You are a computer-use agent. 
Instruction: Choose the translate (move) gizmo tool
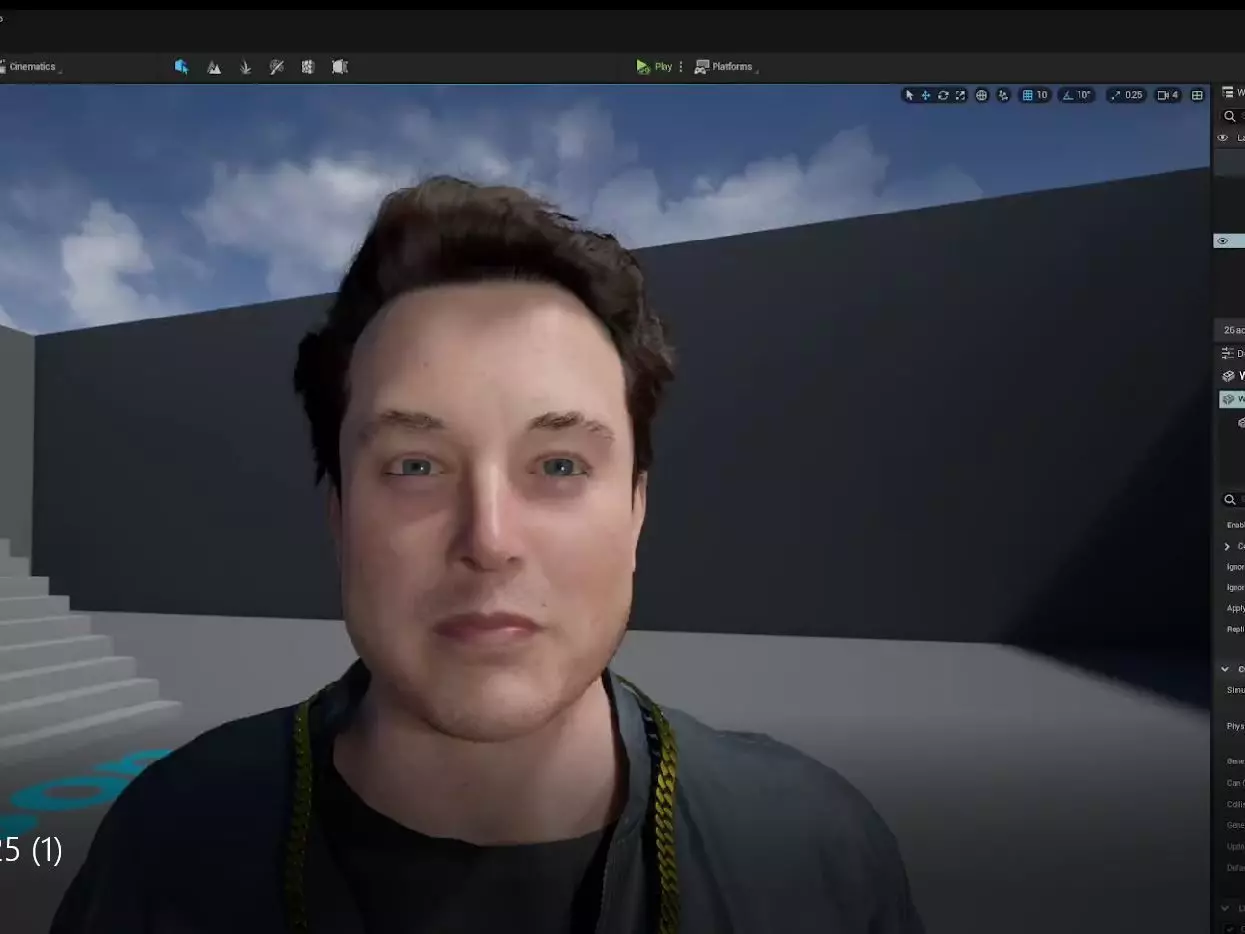point(926,95)
